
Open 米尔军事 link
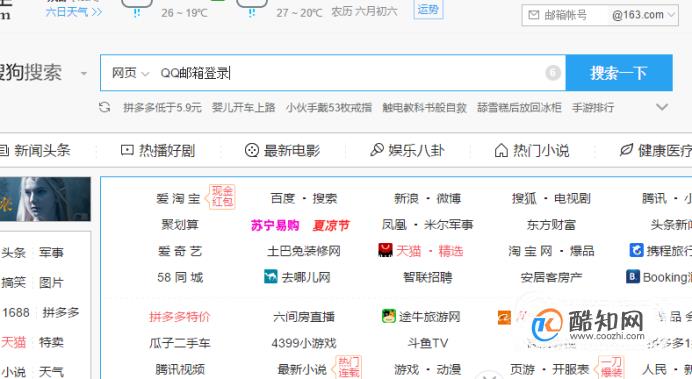[448, 225]
